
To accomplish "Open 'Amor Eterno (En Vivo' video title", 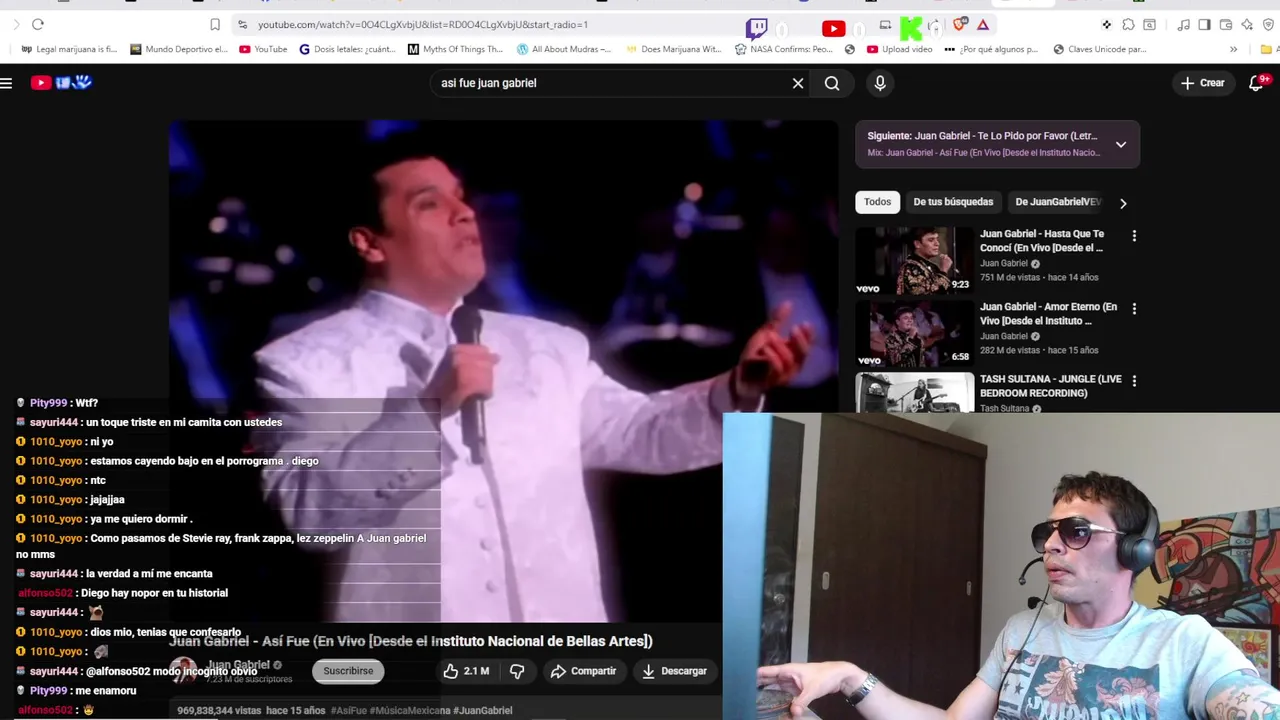I will click(1048, 314).
